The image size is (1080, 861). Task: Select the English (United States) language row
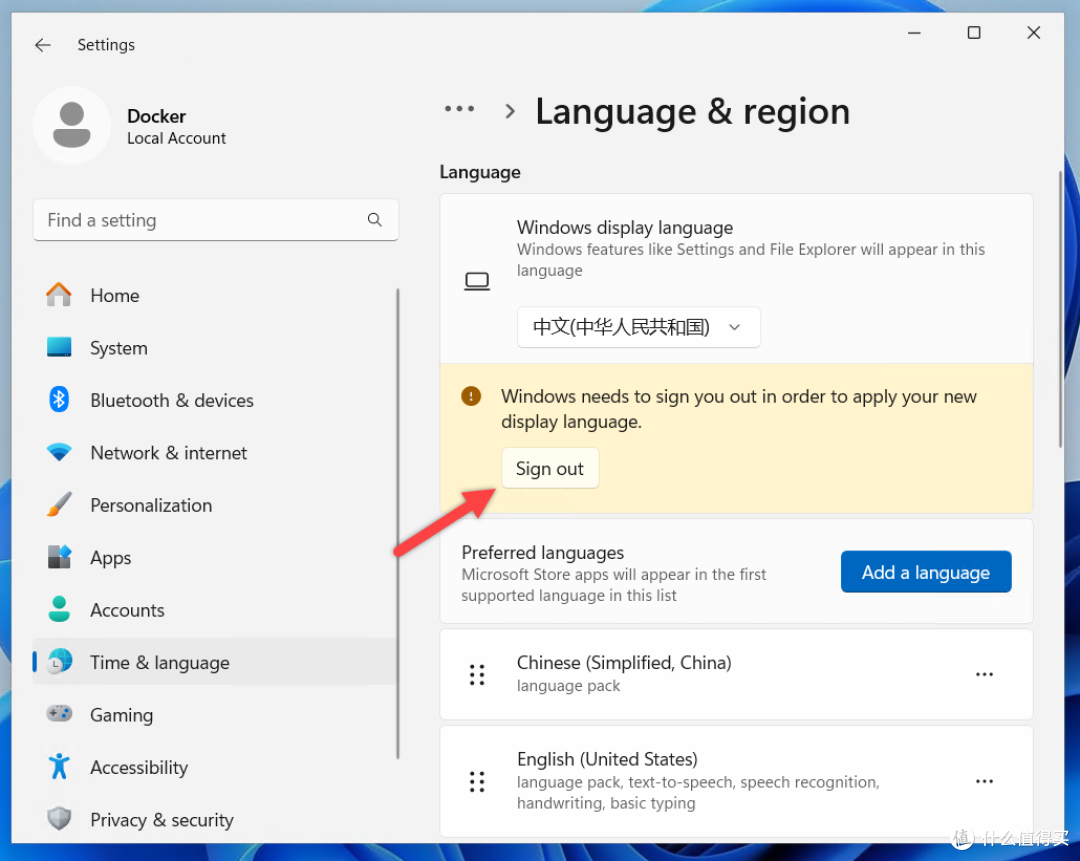736,781
